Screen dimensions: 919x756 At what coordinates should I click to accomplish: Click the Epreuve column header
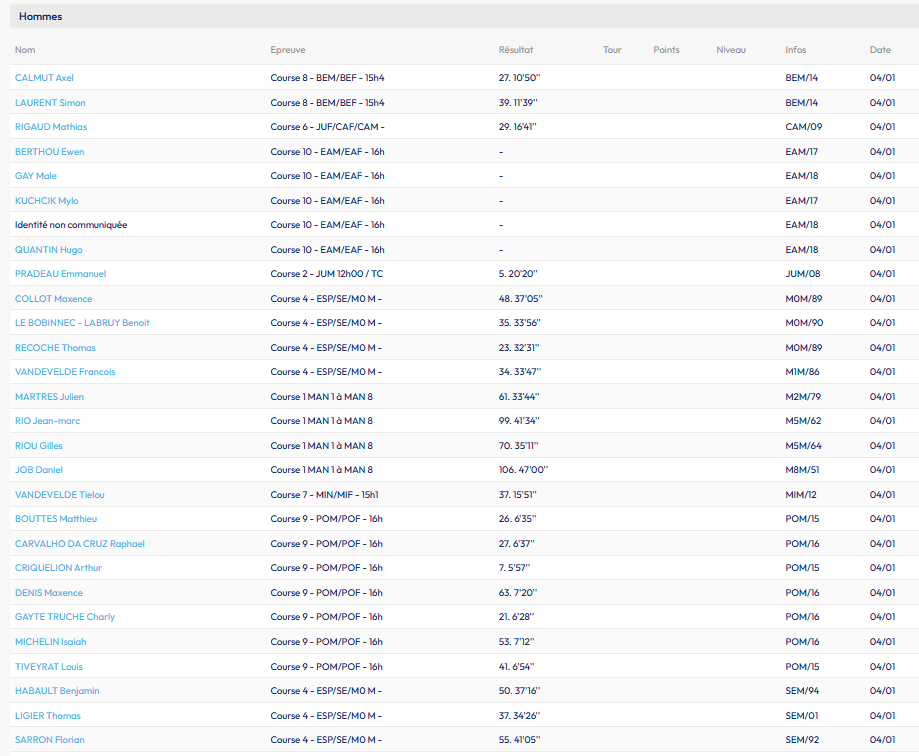pyautogui.click(x=288, y=50)
